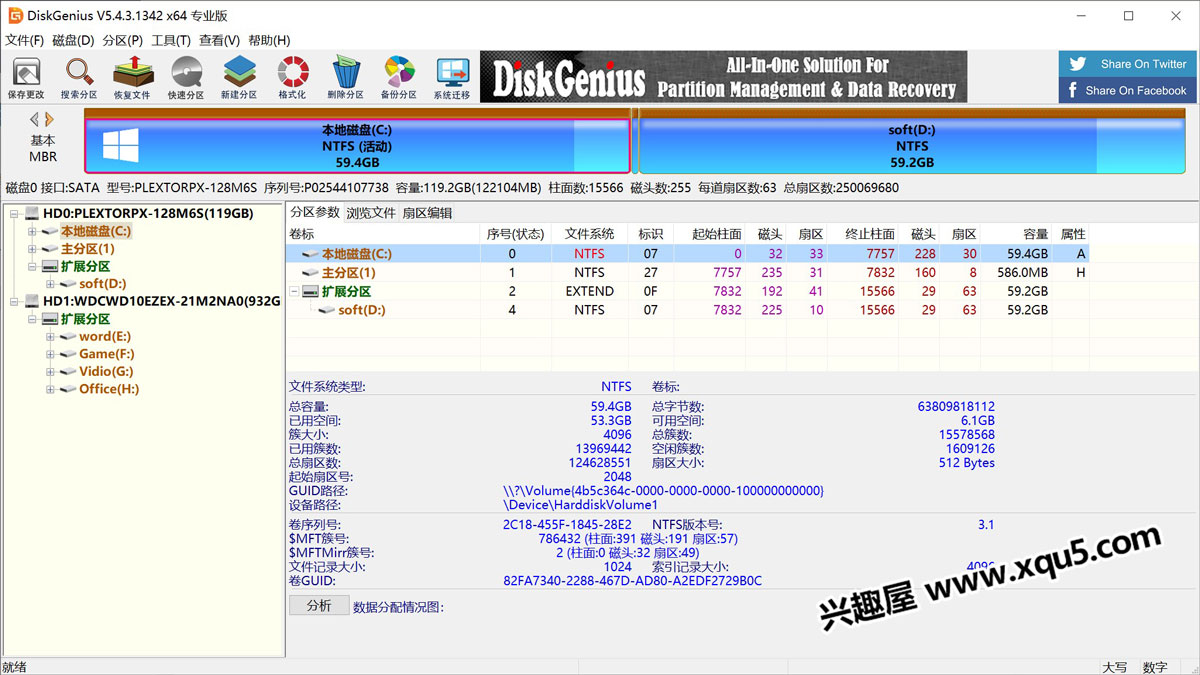Select 主分区(1) row in partition table
1200x675 pixels.
coord(688,272)
